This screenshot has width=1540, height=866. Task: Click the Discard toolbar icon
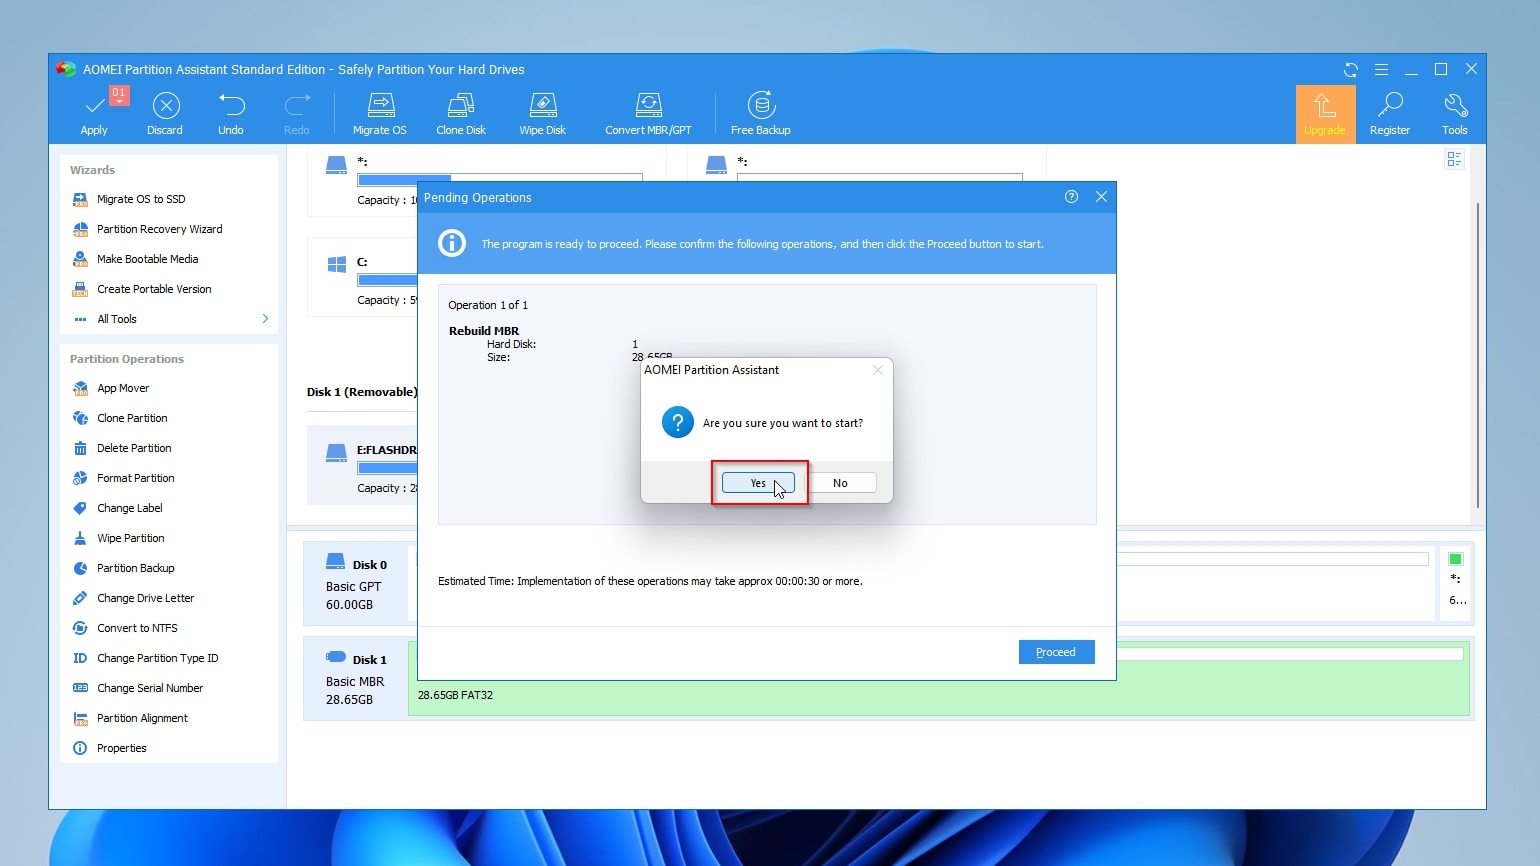click(165, 113)
